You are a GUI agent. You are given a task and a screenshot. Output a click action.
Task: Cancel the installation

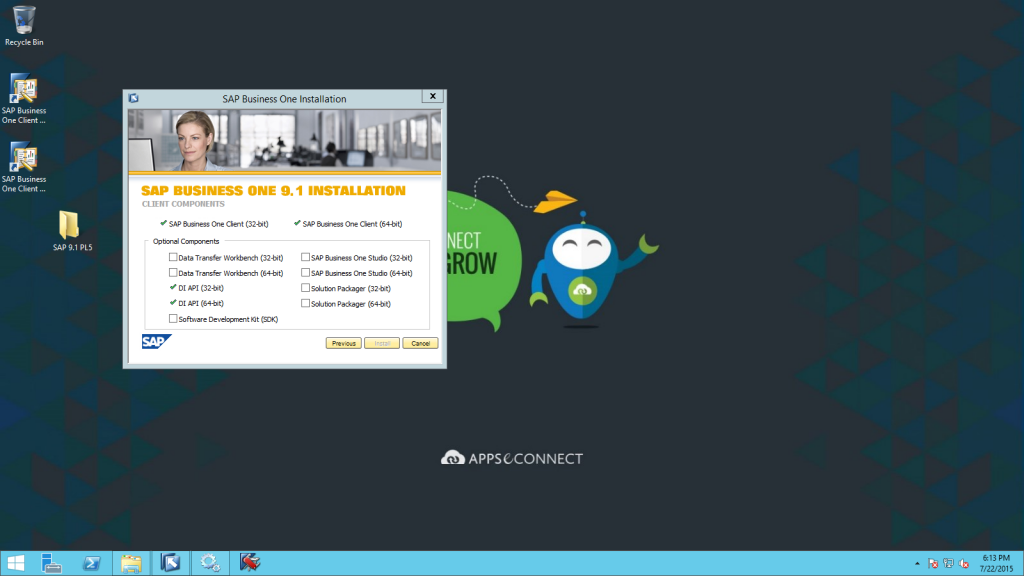[x=420, y=343]
